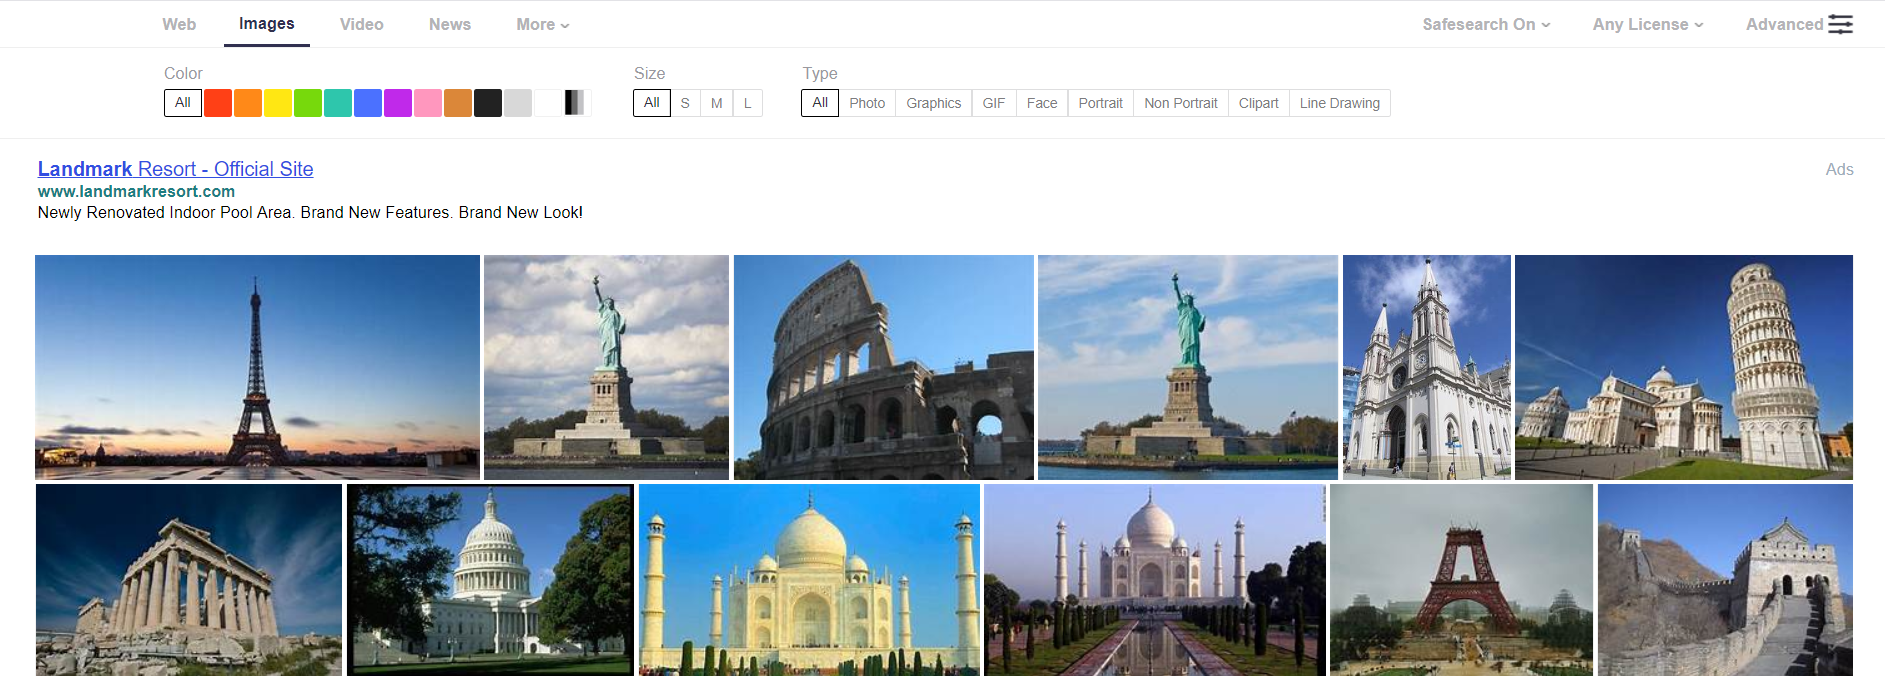
Task: Go to the News tab
Action: tap(449, 24)
